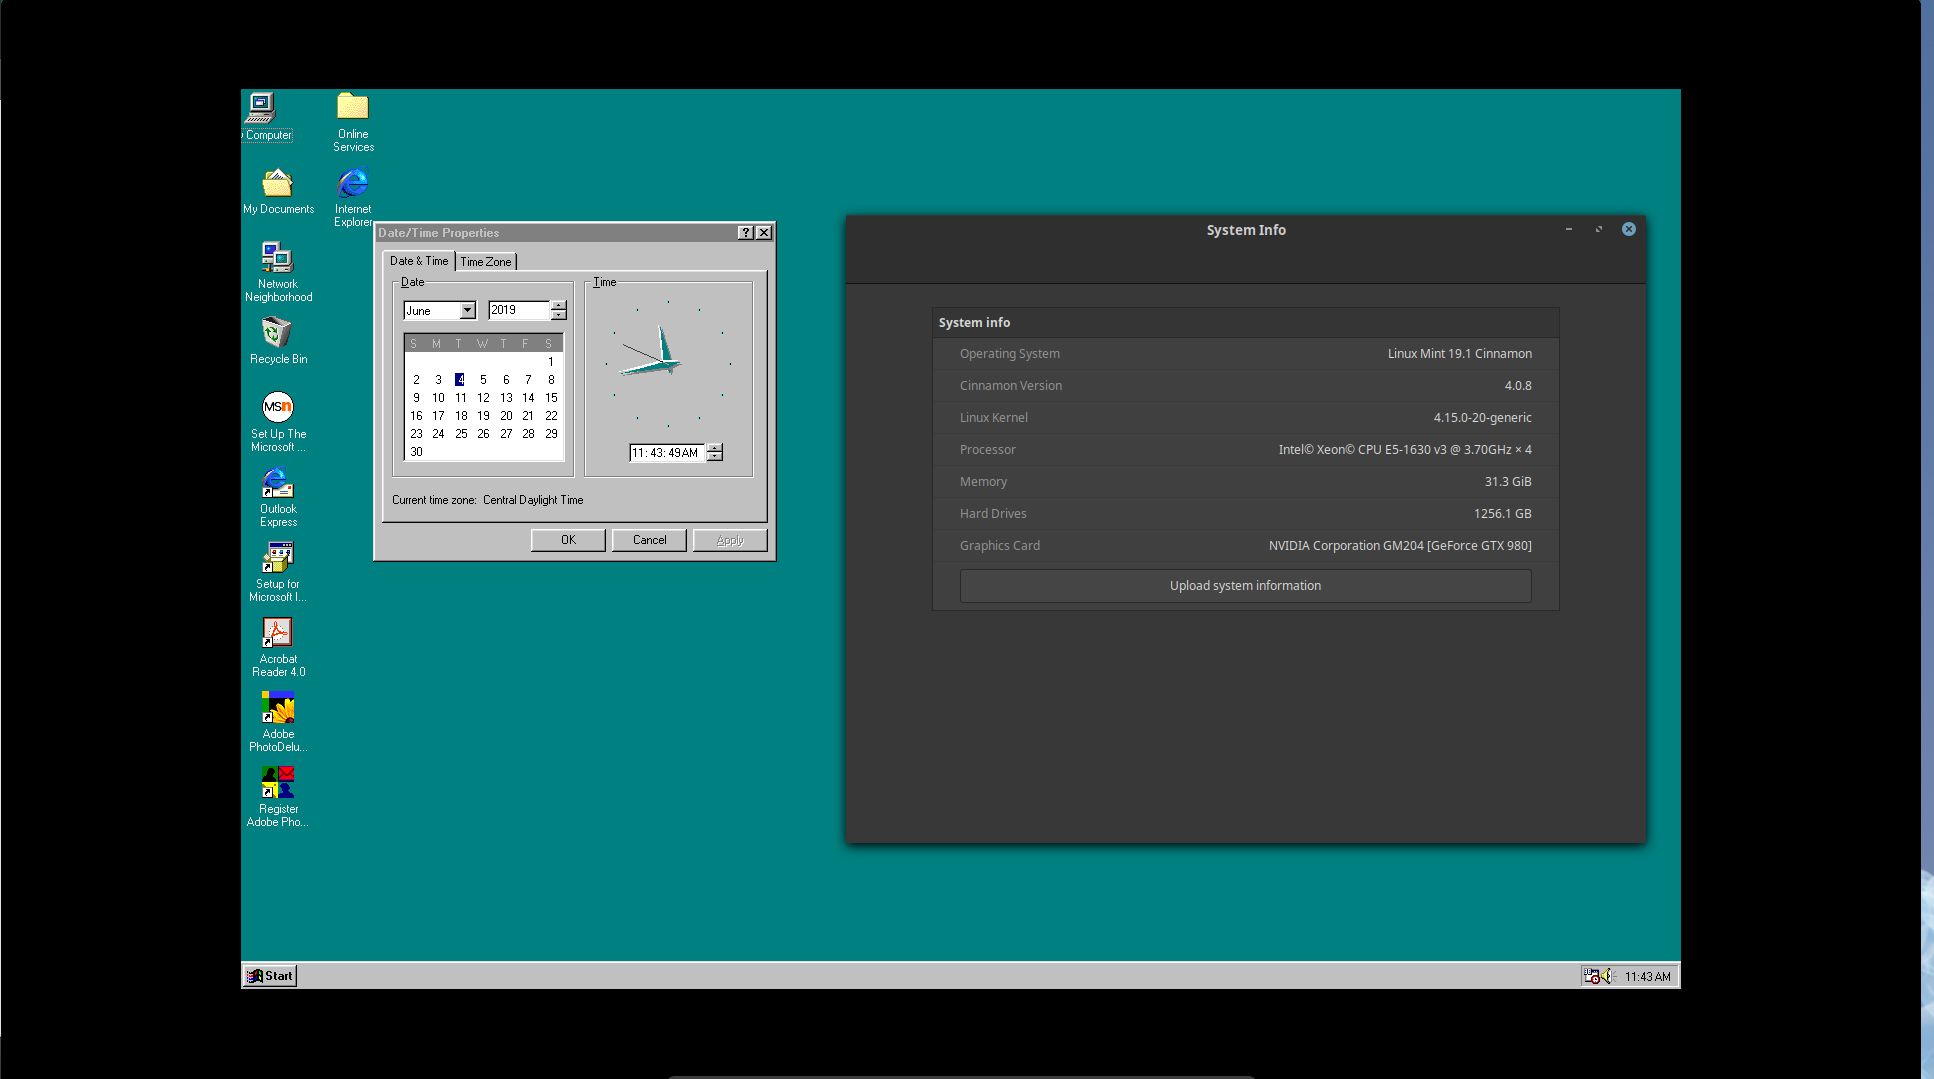This screenshot has height=1079, width=1934.
Task: Open the Start menu
Action: [x=270, y=976]
